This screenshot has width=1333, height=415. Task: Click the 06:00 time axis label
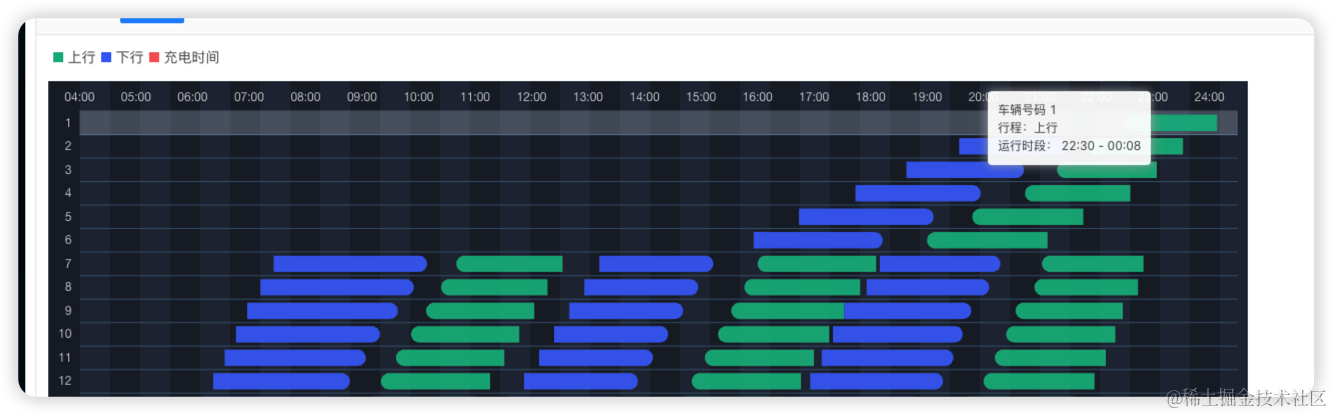tap(192, 97)
